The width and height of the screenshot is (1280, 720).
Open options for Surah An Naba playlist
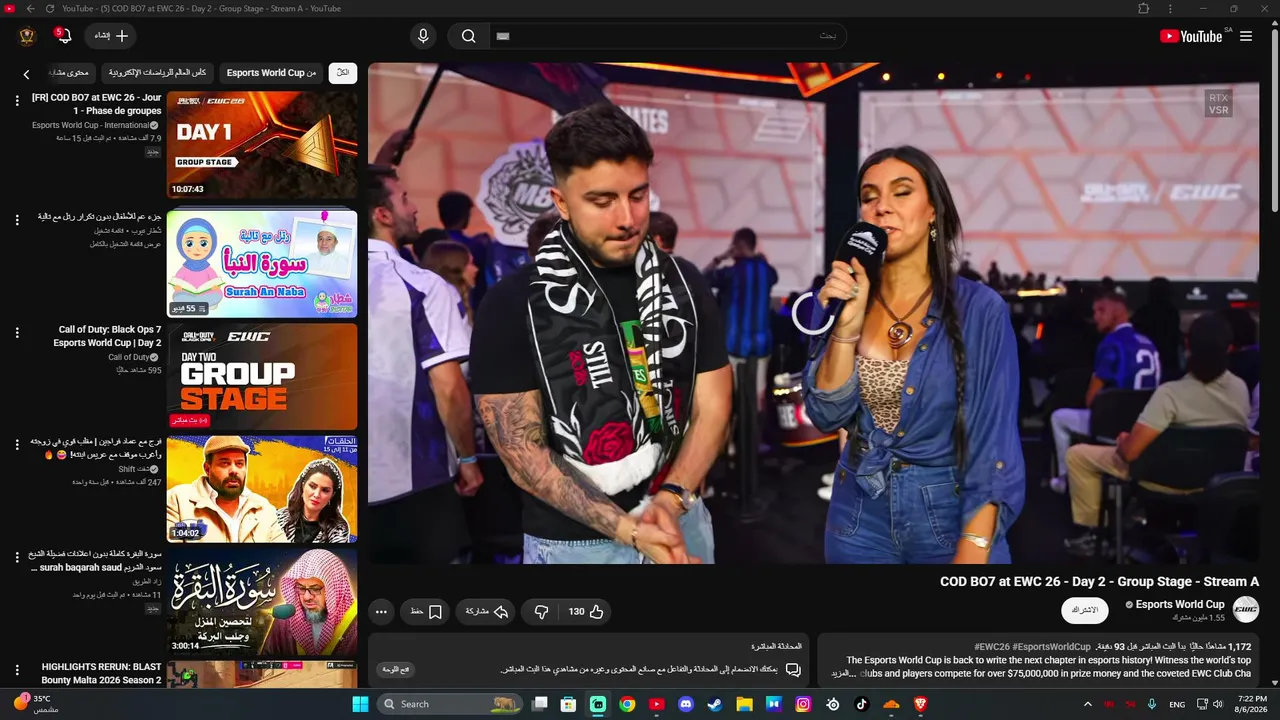tap(17, 219)
